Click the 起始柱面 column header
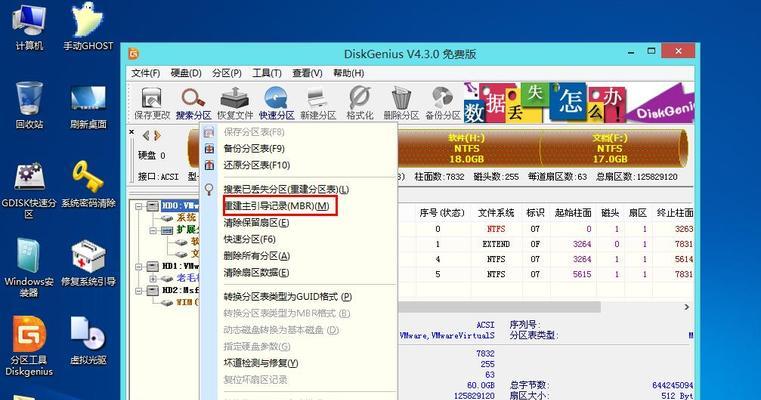Viewport: 761px width, 400px height. click(573, 213)
